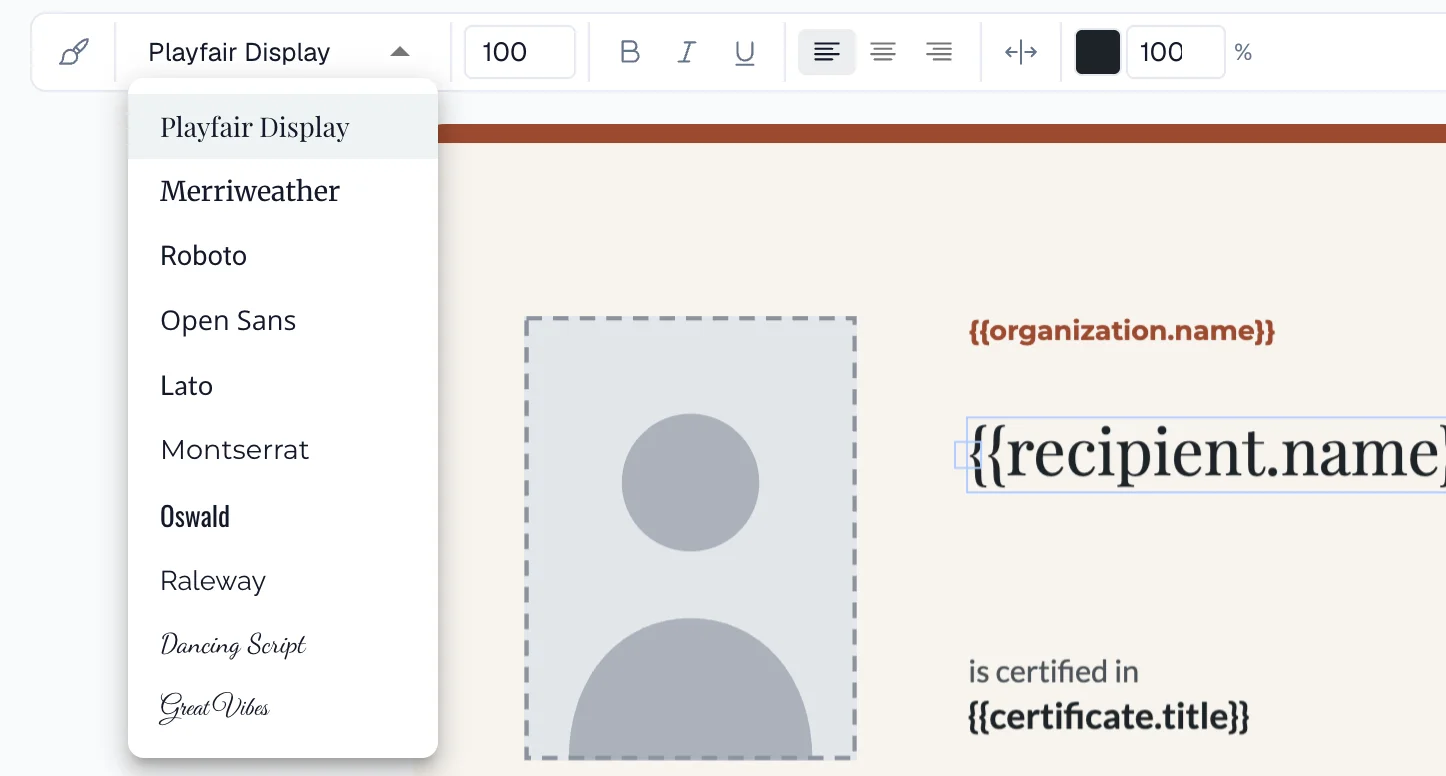Select the Montserrat font

coord(283,450)
